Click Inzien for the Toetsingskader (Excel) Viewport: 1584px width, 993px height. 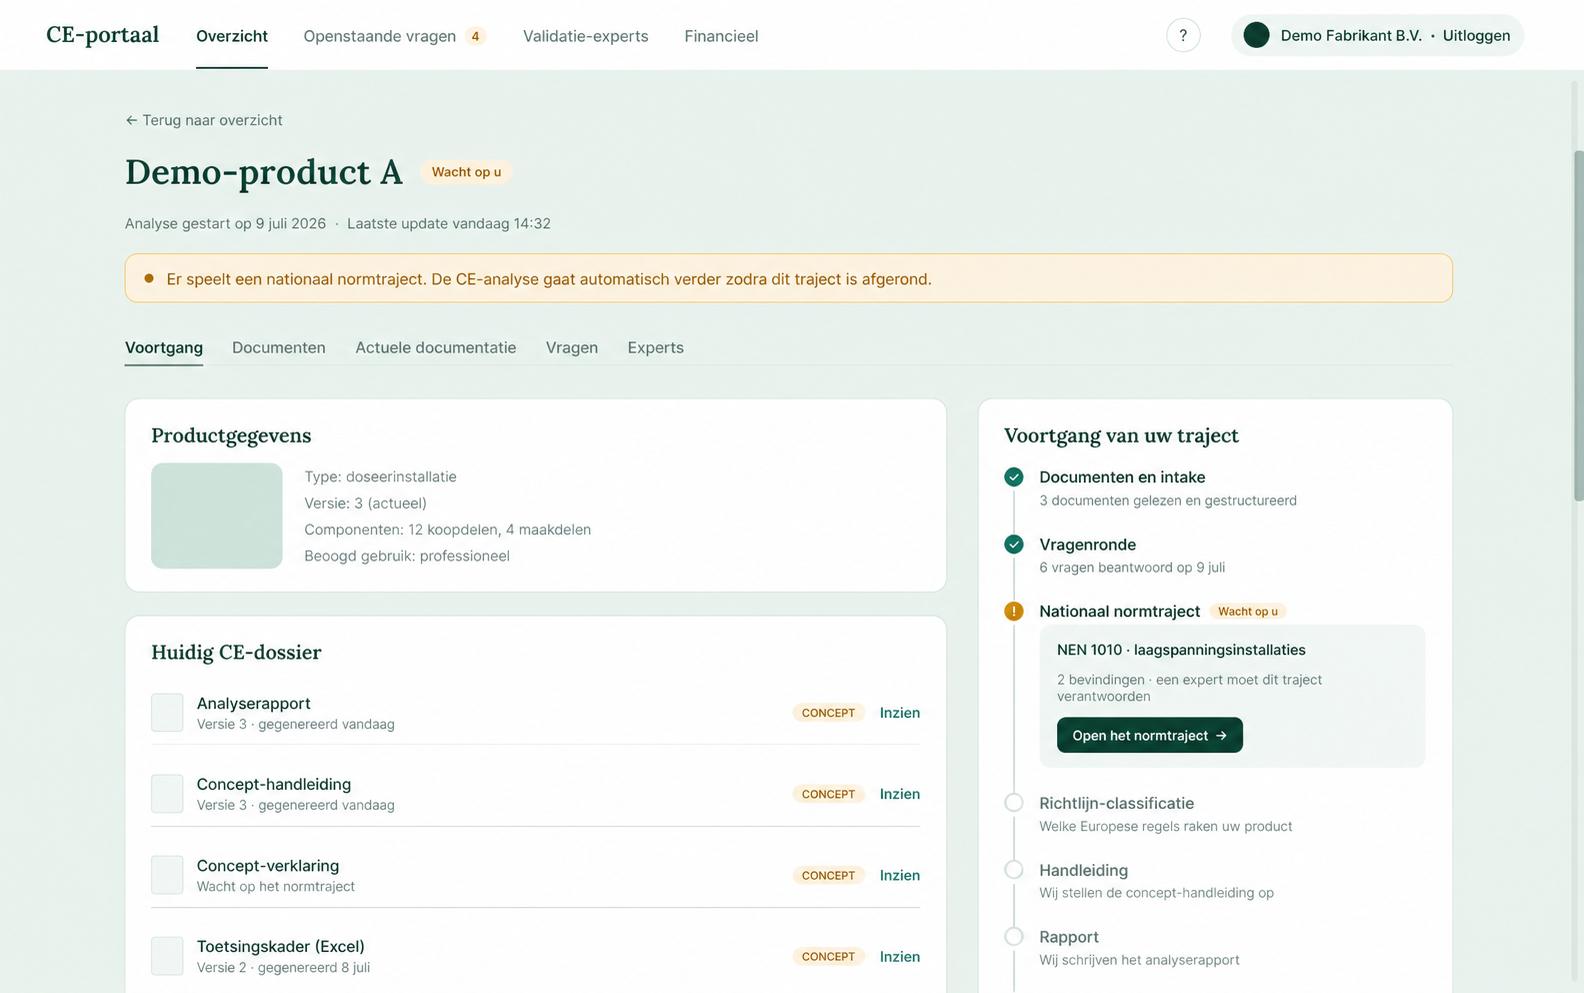[x=900, y=957]
